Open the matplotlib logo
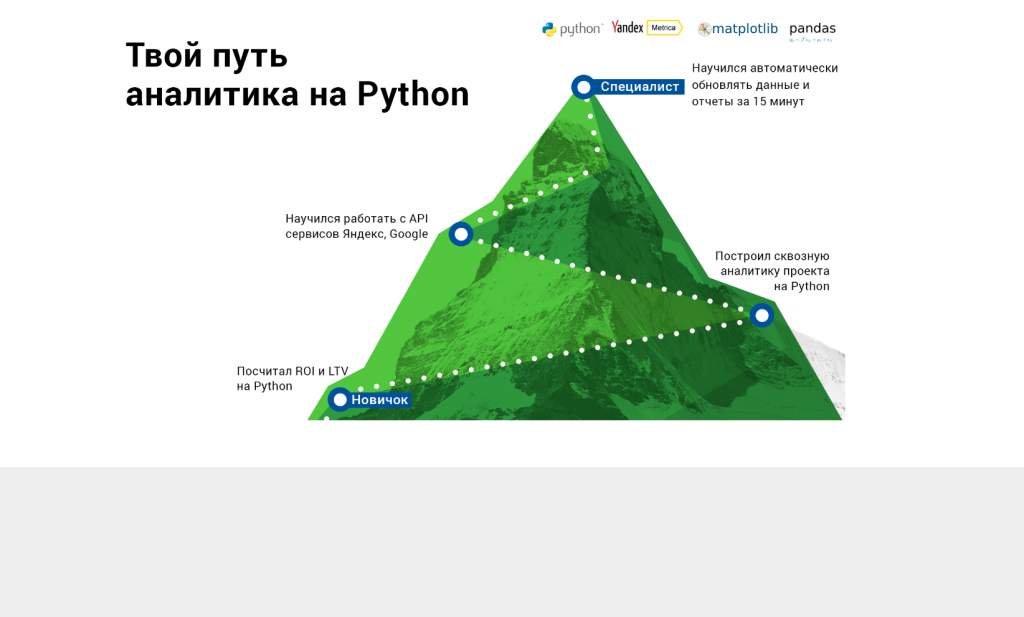 (737, 29)
